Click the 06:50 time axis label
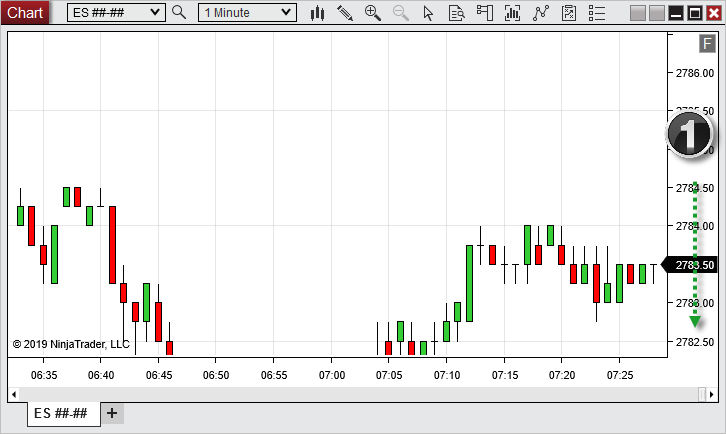The width and height of the screenshot is (726, 434). pyautogui.click(x=216, y=375)
